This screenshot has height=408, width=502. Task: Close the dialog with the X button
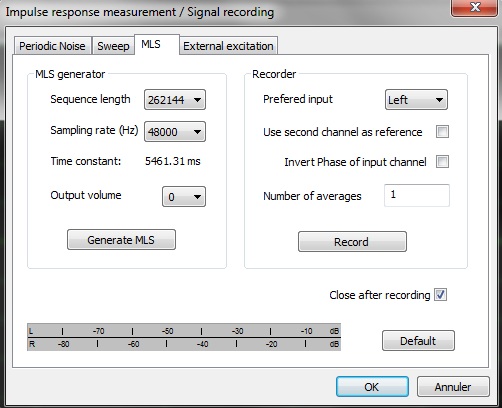click(x=475, y=7)
